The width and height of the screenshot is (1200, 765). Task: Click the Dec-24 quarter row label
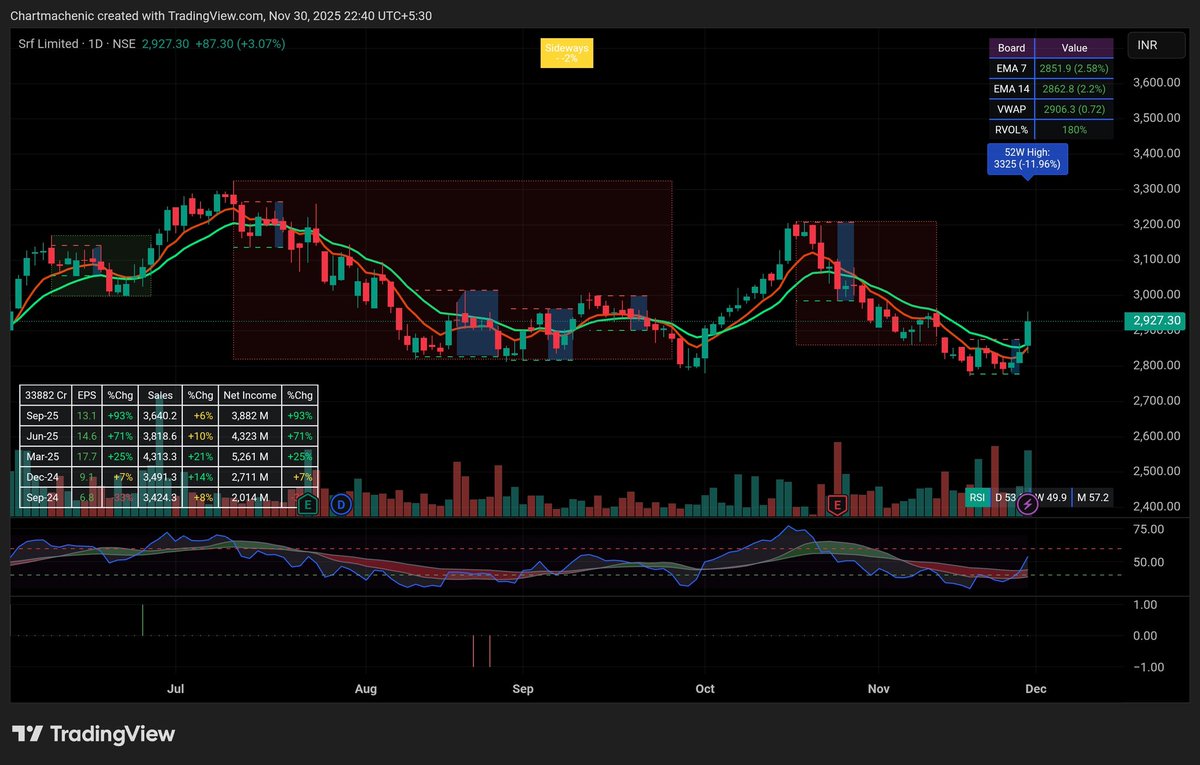[x=44, y=477]
